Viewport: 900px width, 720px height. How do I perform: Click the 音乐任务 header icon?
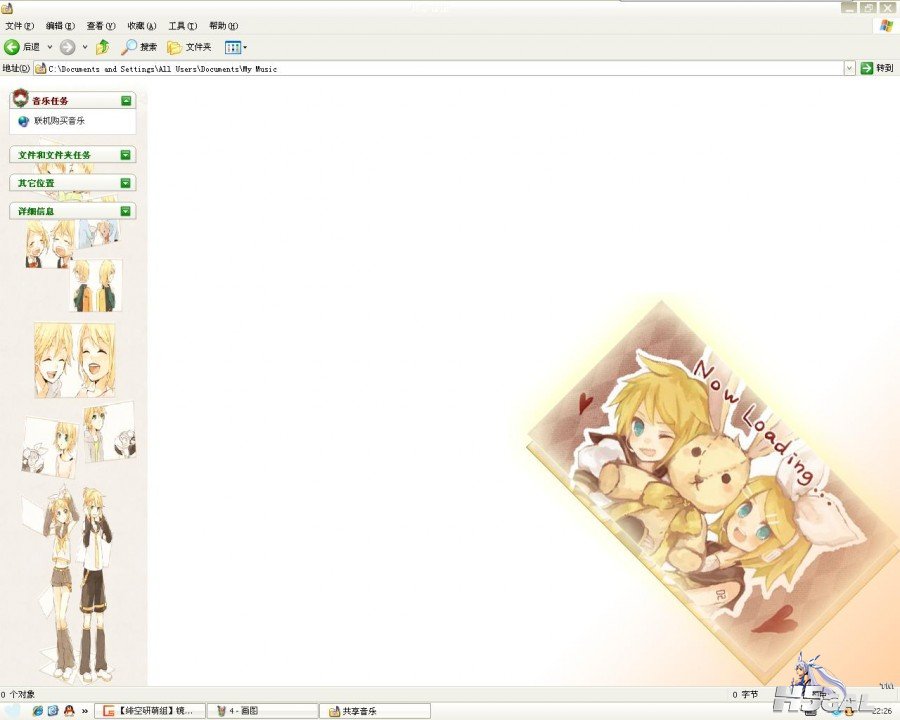click(21, 99)
